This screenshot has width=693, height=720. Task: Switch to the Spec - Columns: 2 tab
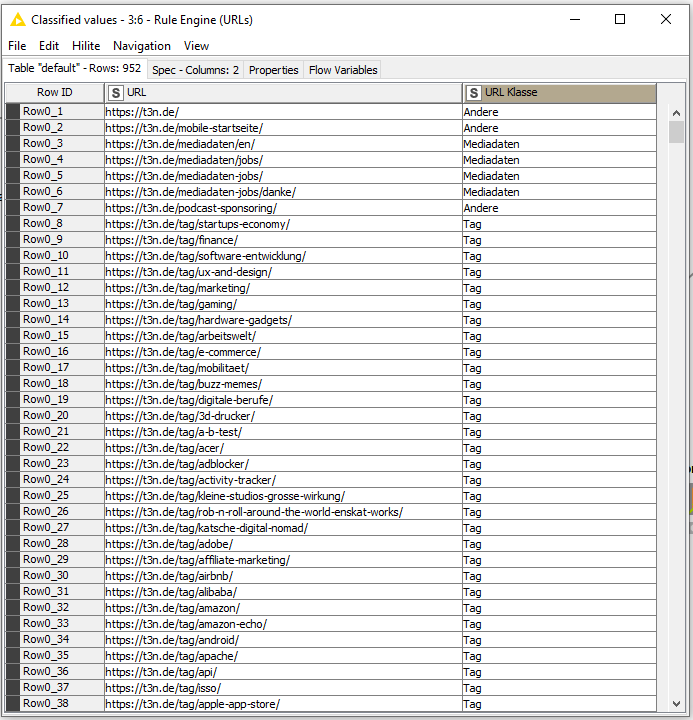coord(196,70)
